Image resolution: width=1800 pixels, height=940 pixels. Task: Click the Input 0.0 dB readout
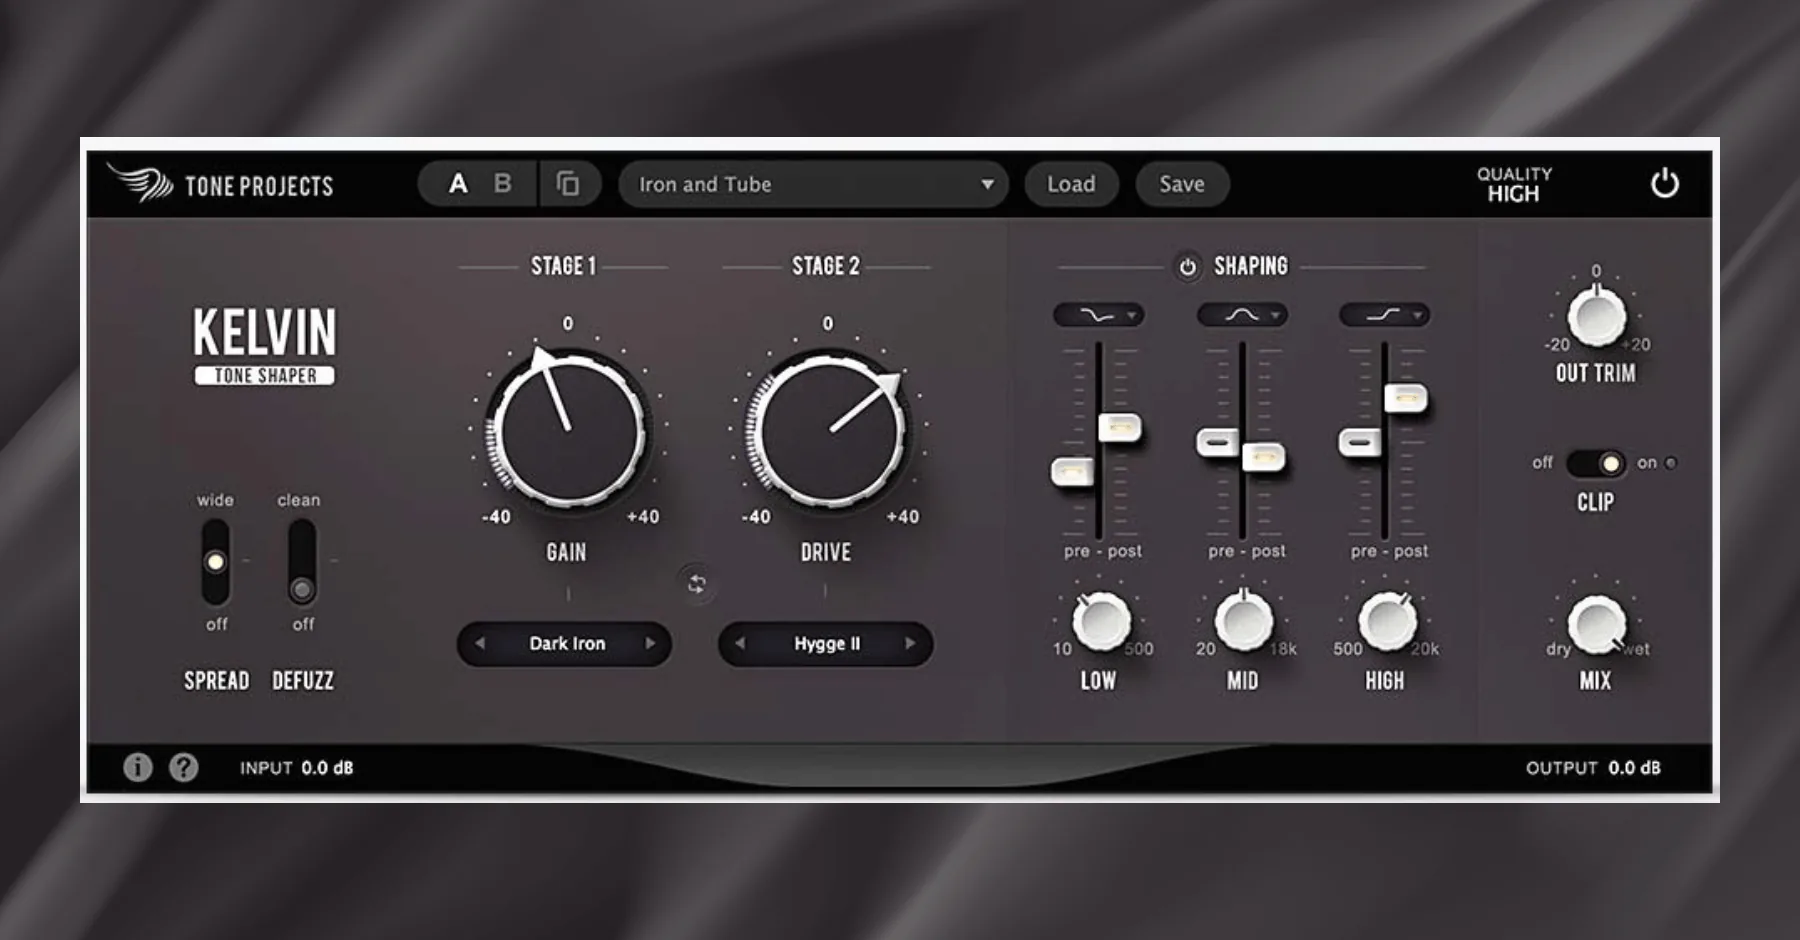point(296,768)
